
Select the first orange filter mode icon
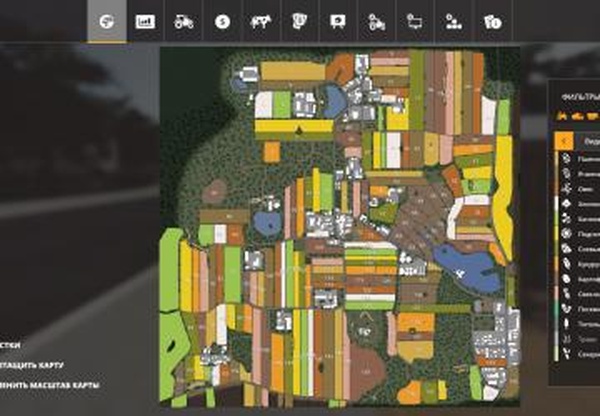[562, 116]
